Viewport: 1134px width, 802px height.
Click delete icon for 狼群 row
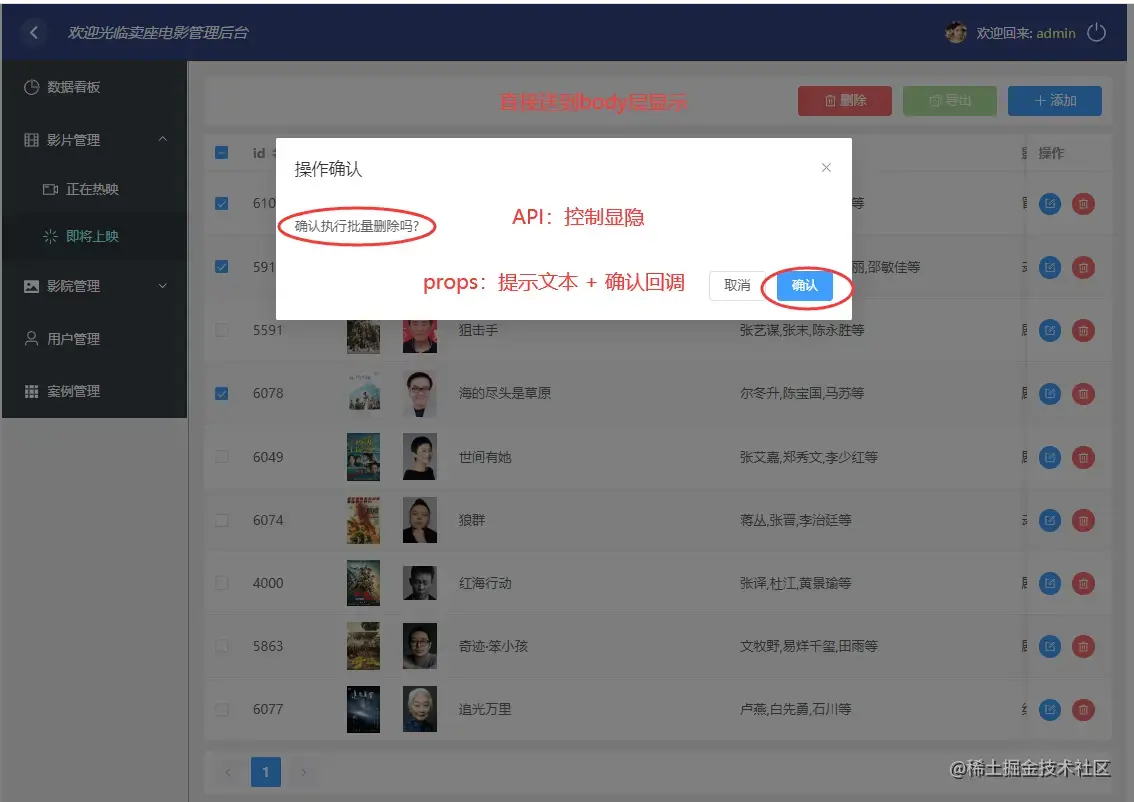click(x=1083, y=520)
